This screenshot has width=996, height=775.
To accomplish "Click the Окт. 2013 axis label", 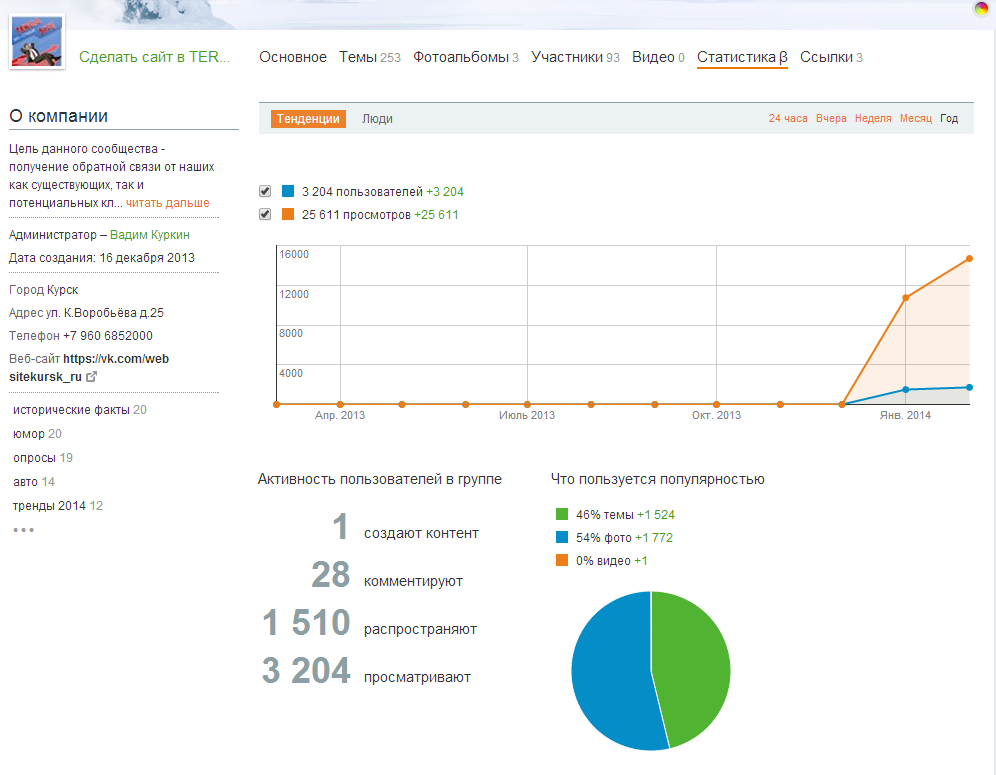I will [x=717, y=415].
